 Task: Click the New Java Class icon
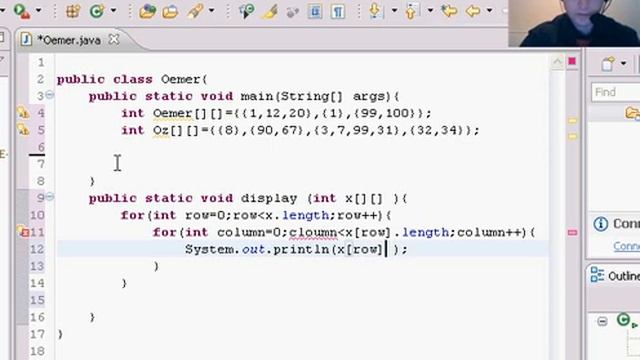[x=97, y=11]
